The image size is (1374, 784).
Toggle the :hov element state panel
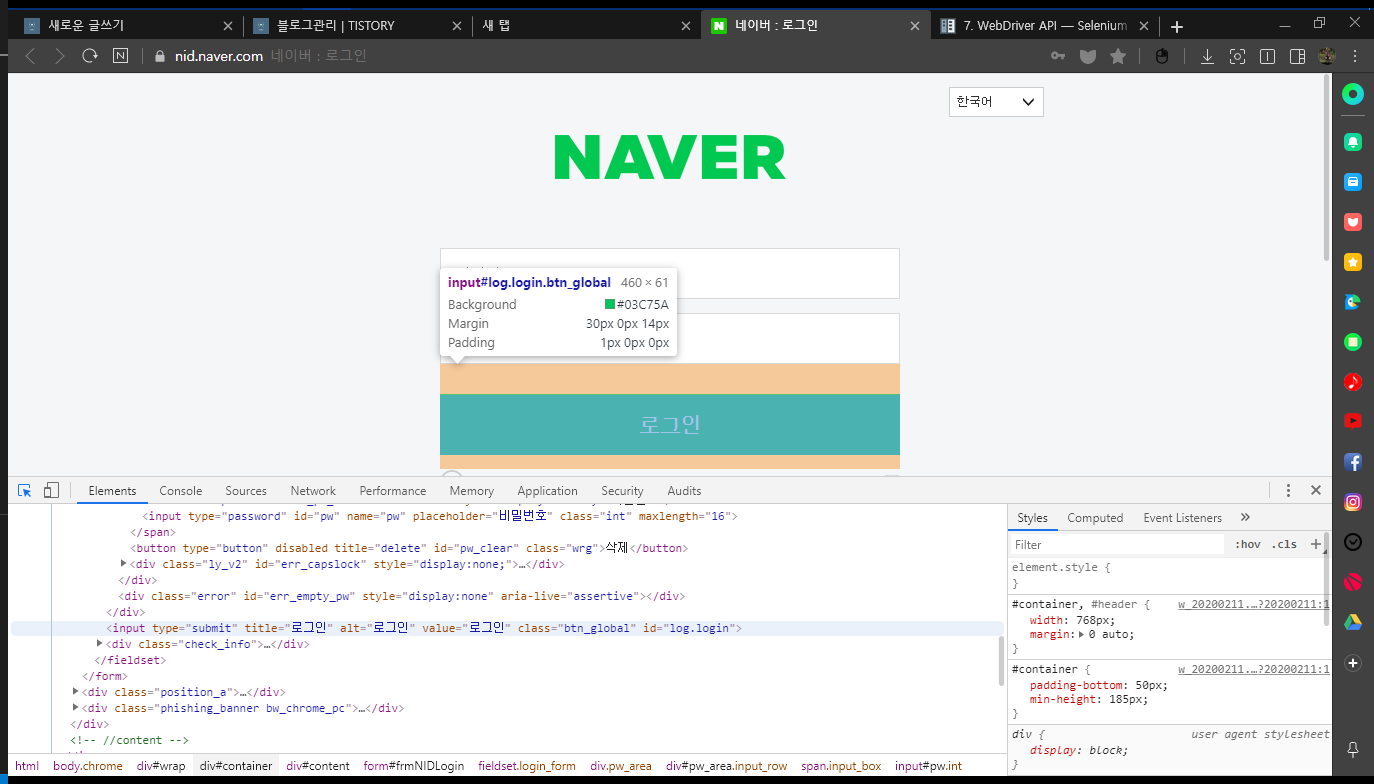pos(1247,544)
